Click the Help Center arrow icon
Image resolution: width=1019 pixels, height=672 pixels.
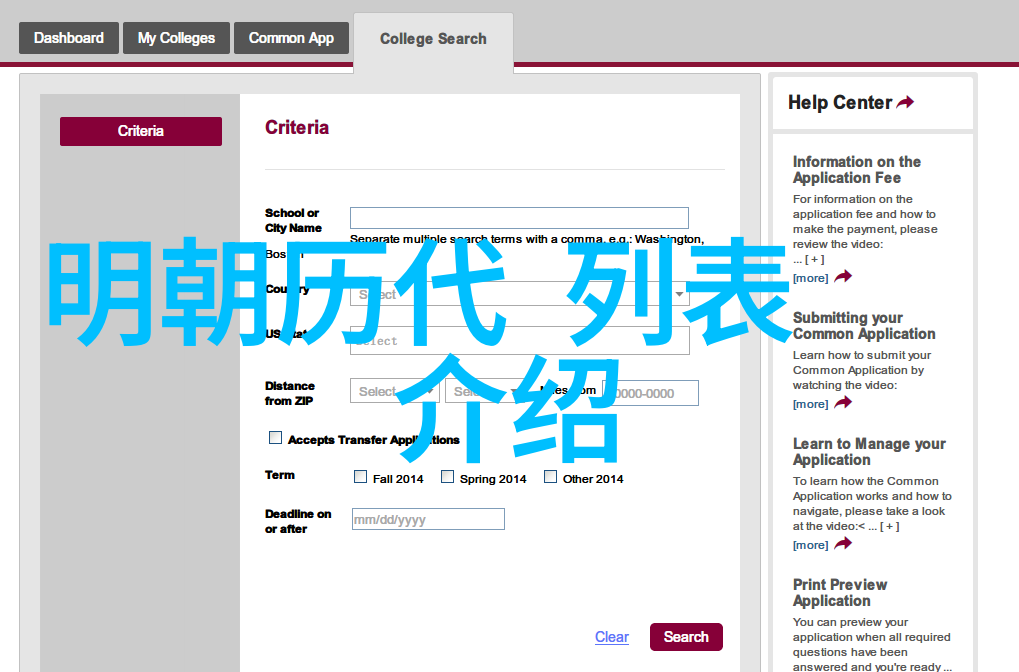coord(905,102)
